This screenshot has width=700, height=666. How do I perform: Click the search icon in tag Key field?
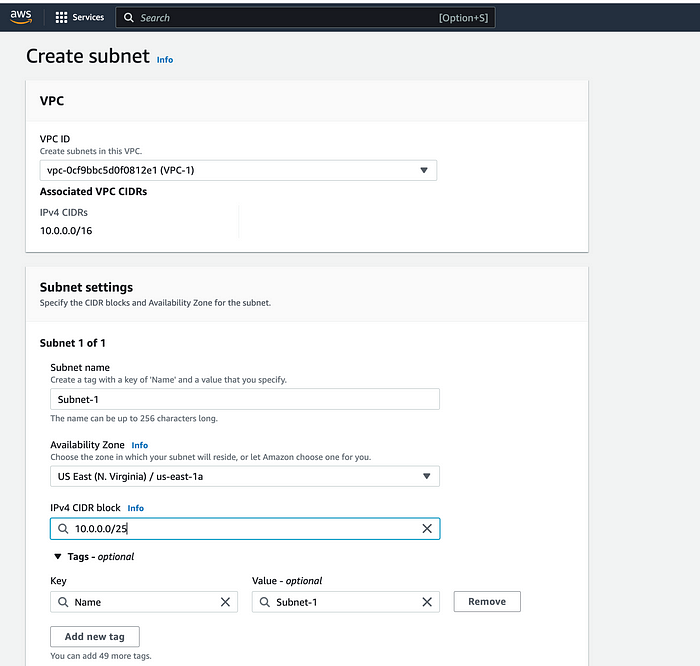point(63,602)
